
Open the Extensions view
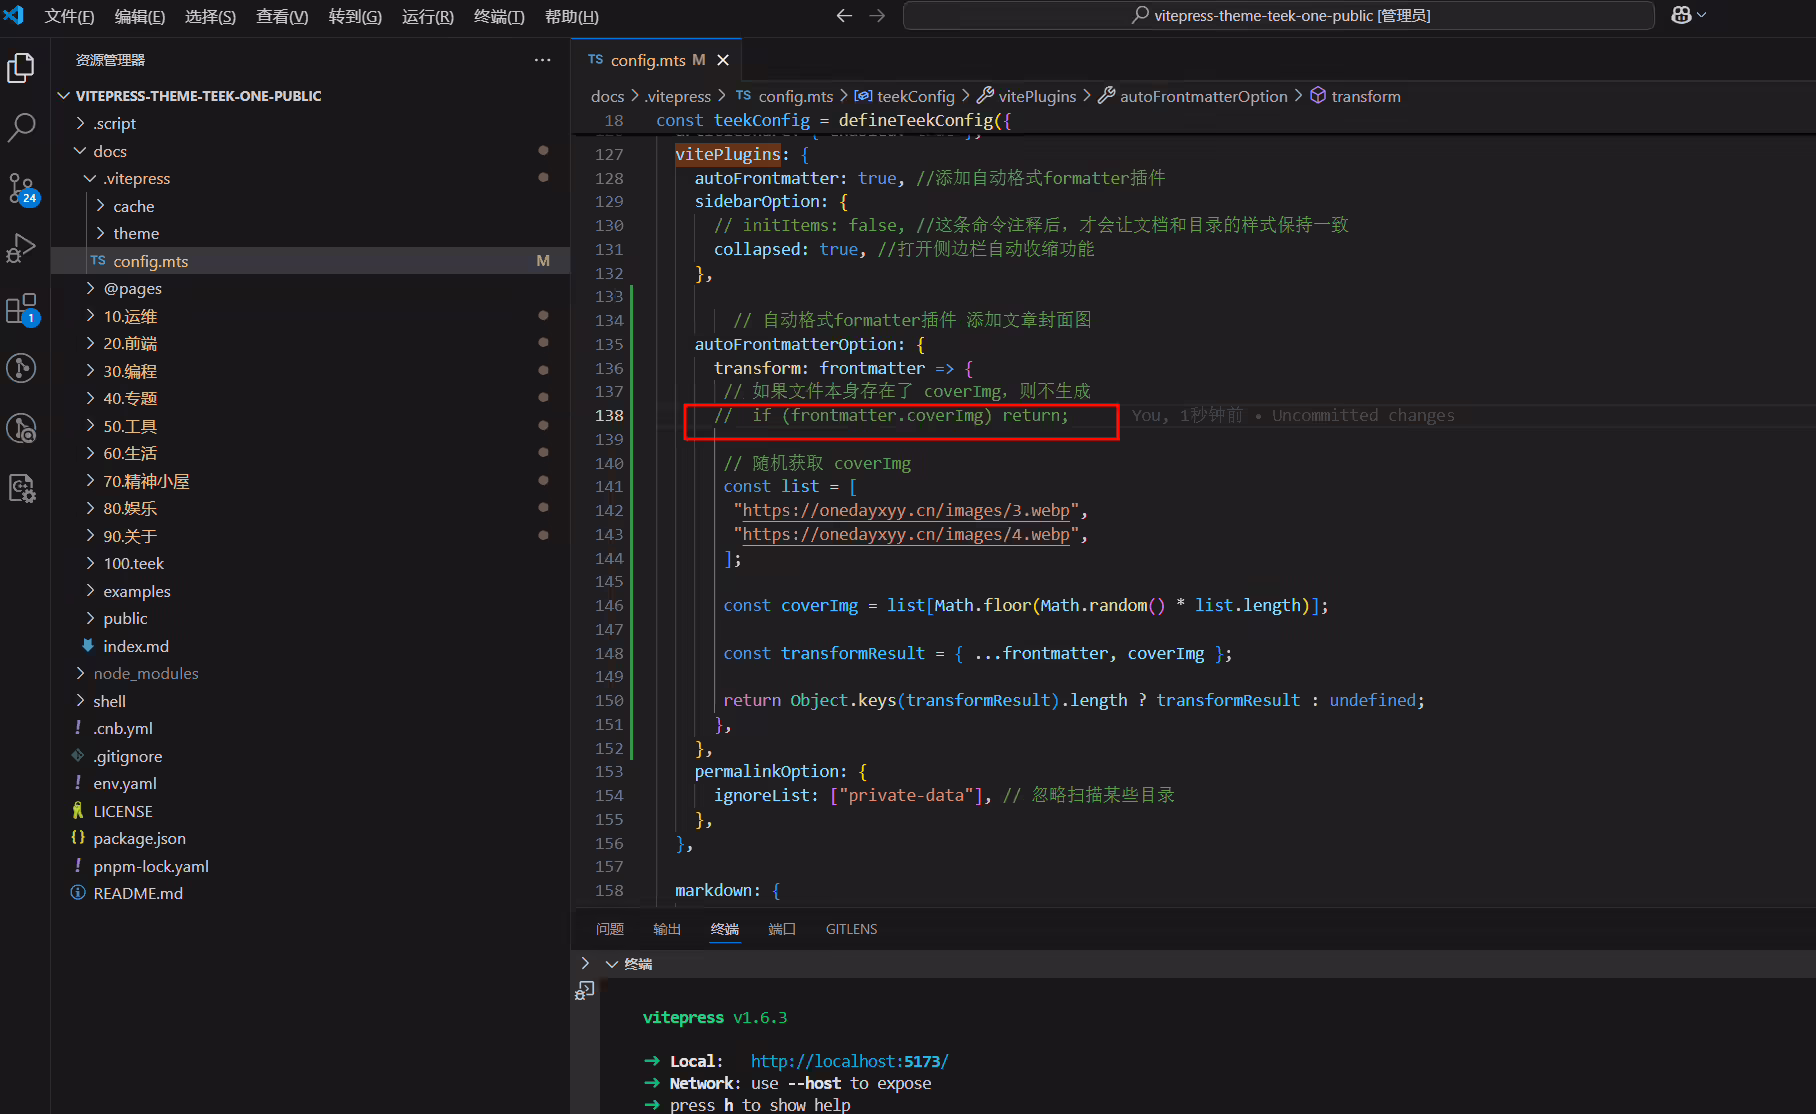pyautogui.click(x=21, y=309)
